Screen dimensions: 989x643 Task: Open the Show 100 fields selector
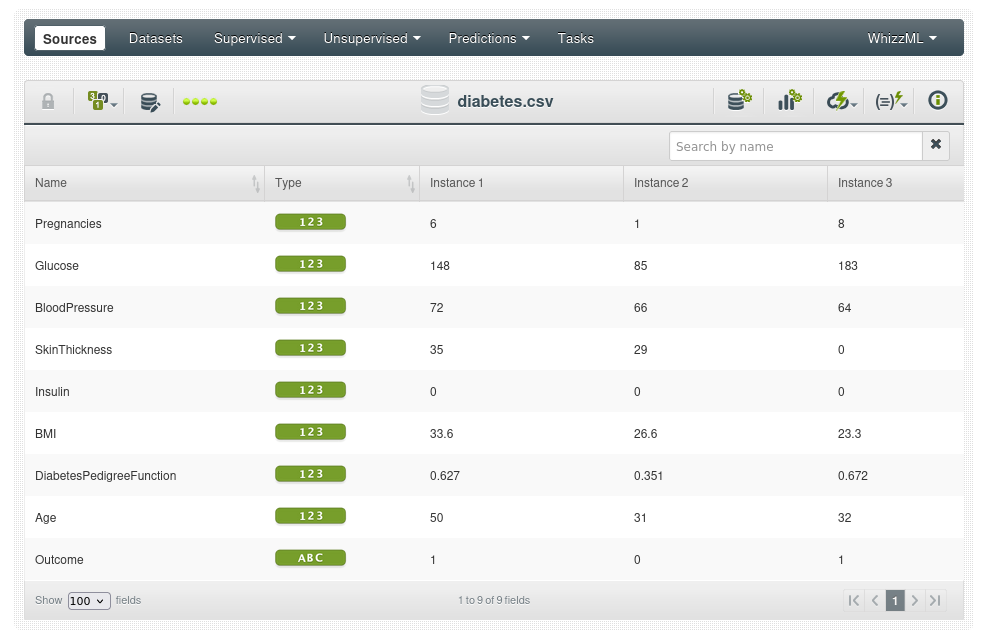(88, 601)
